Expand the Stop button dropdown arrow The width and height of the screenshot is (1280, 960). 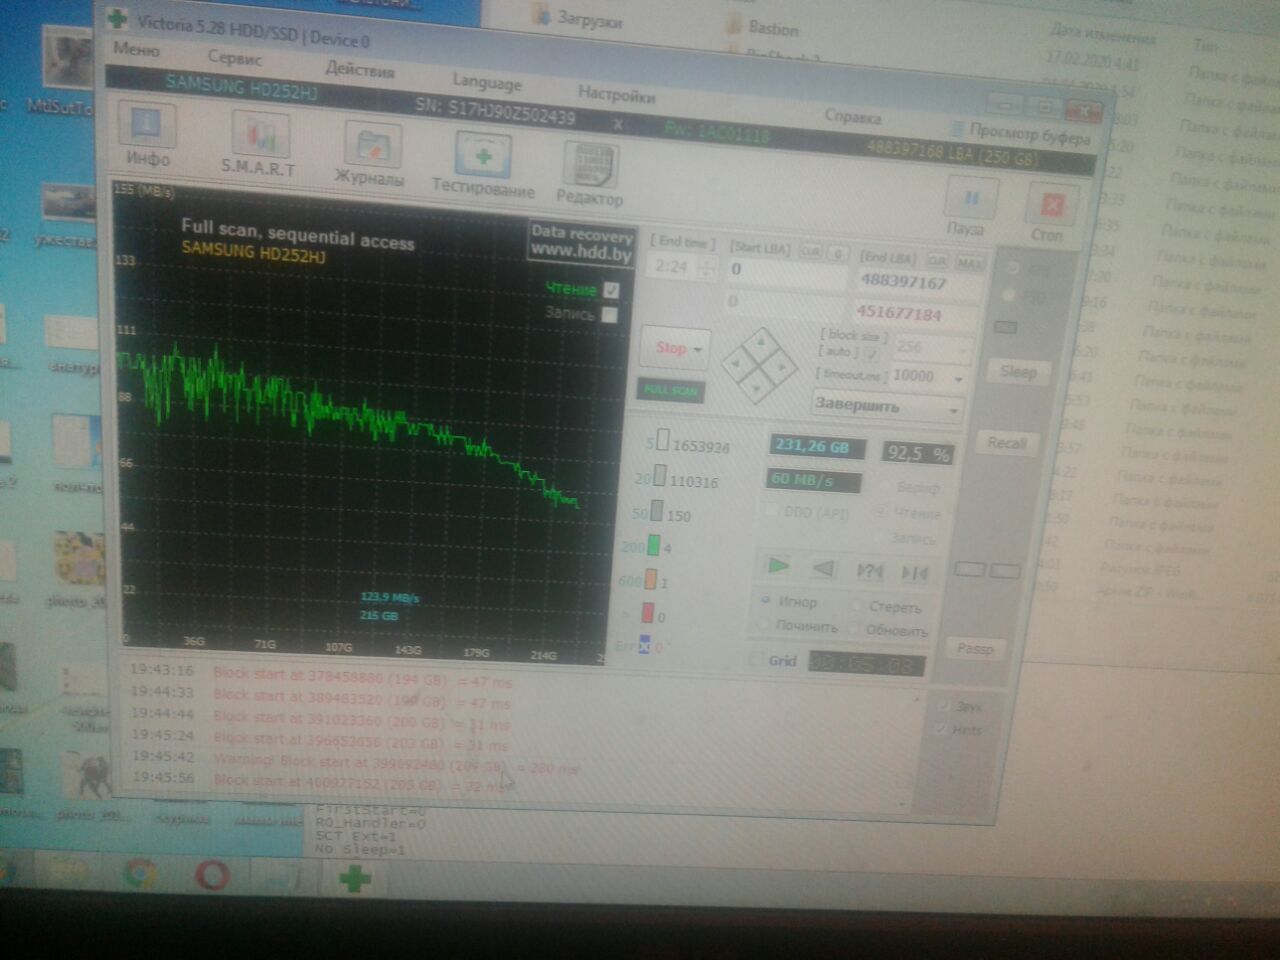click(x=698, y=350)
